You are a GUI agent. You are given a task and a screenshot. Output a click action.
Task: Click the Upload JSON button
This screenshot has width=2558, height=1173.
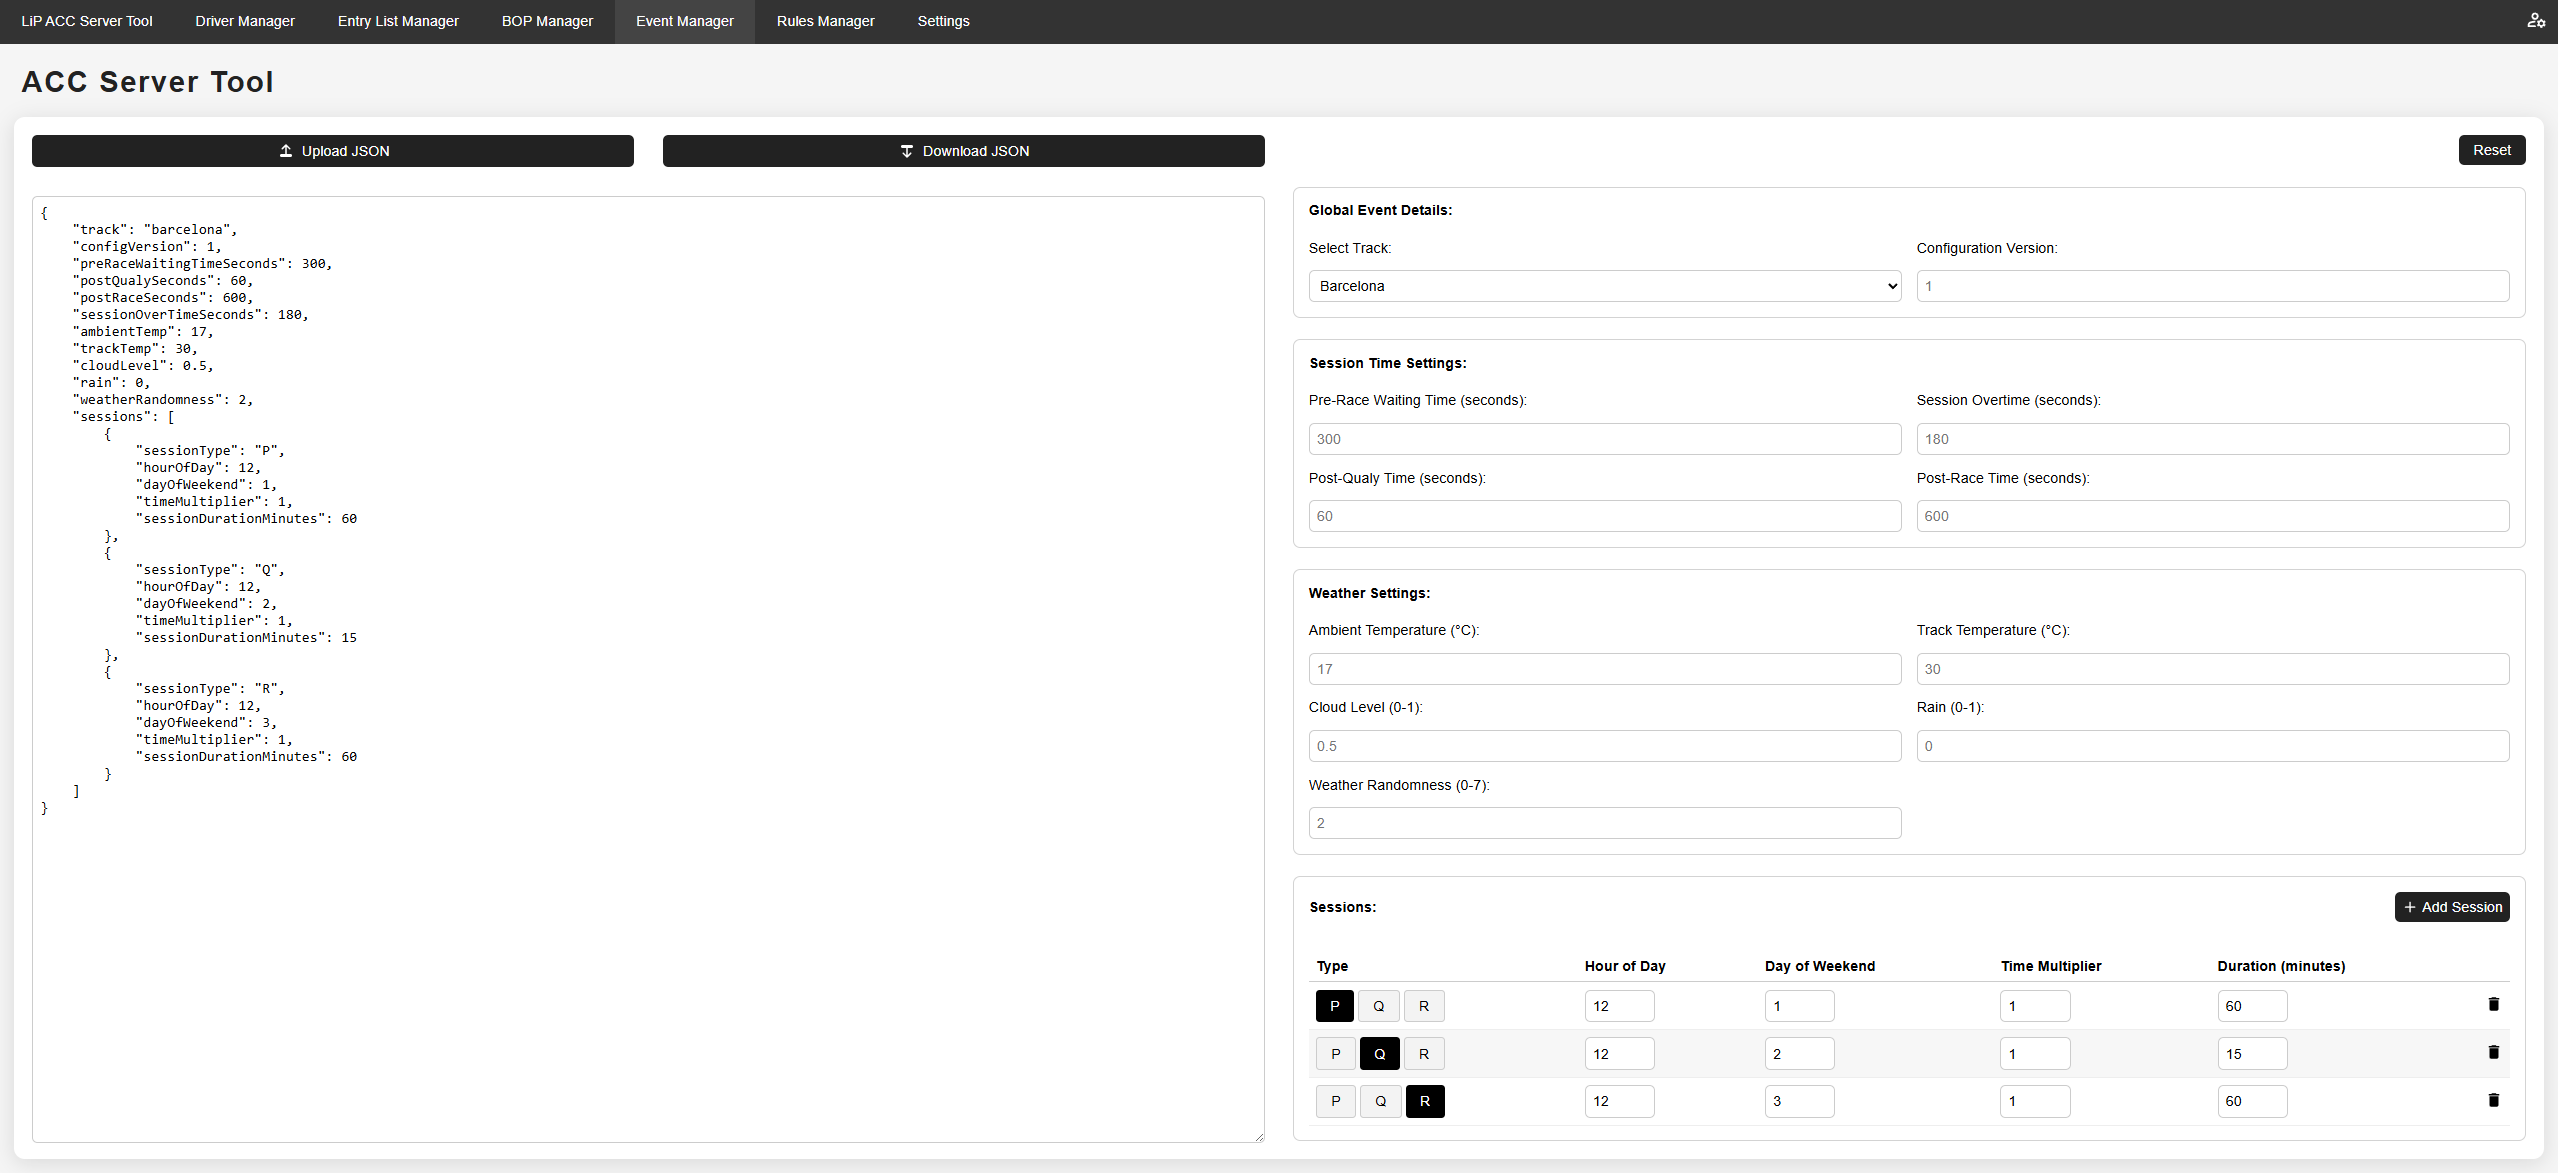(x=333, y=151)
